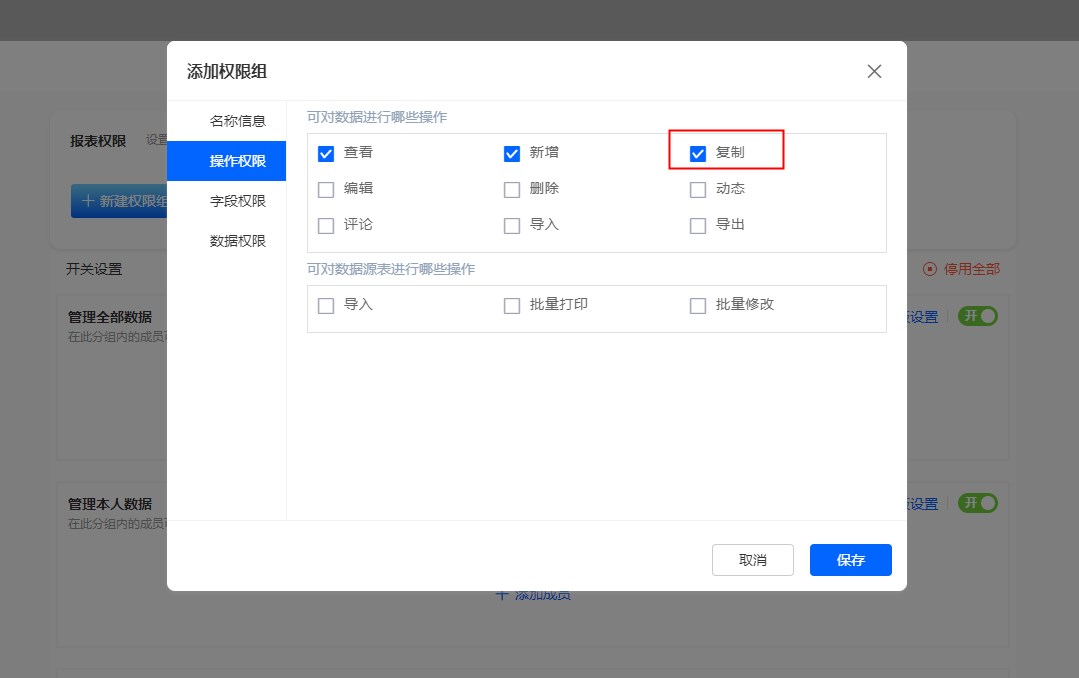The image size is (1079, 678).
Task: Check 导入 under data source table section
Action: (x=326, y=306)
